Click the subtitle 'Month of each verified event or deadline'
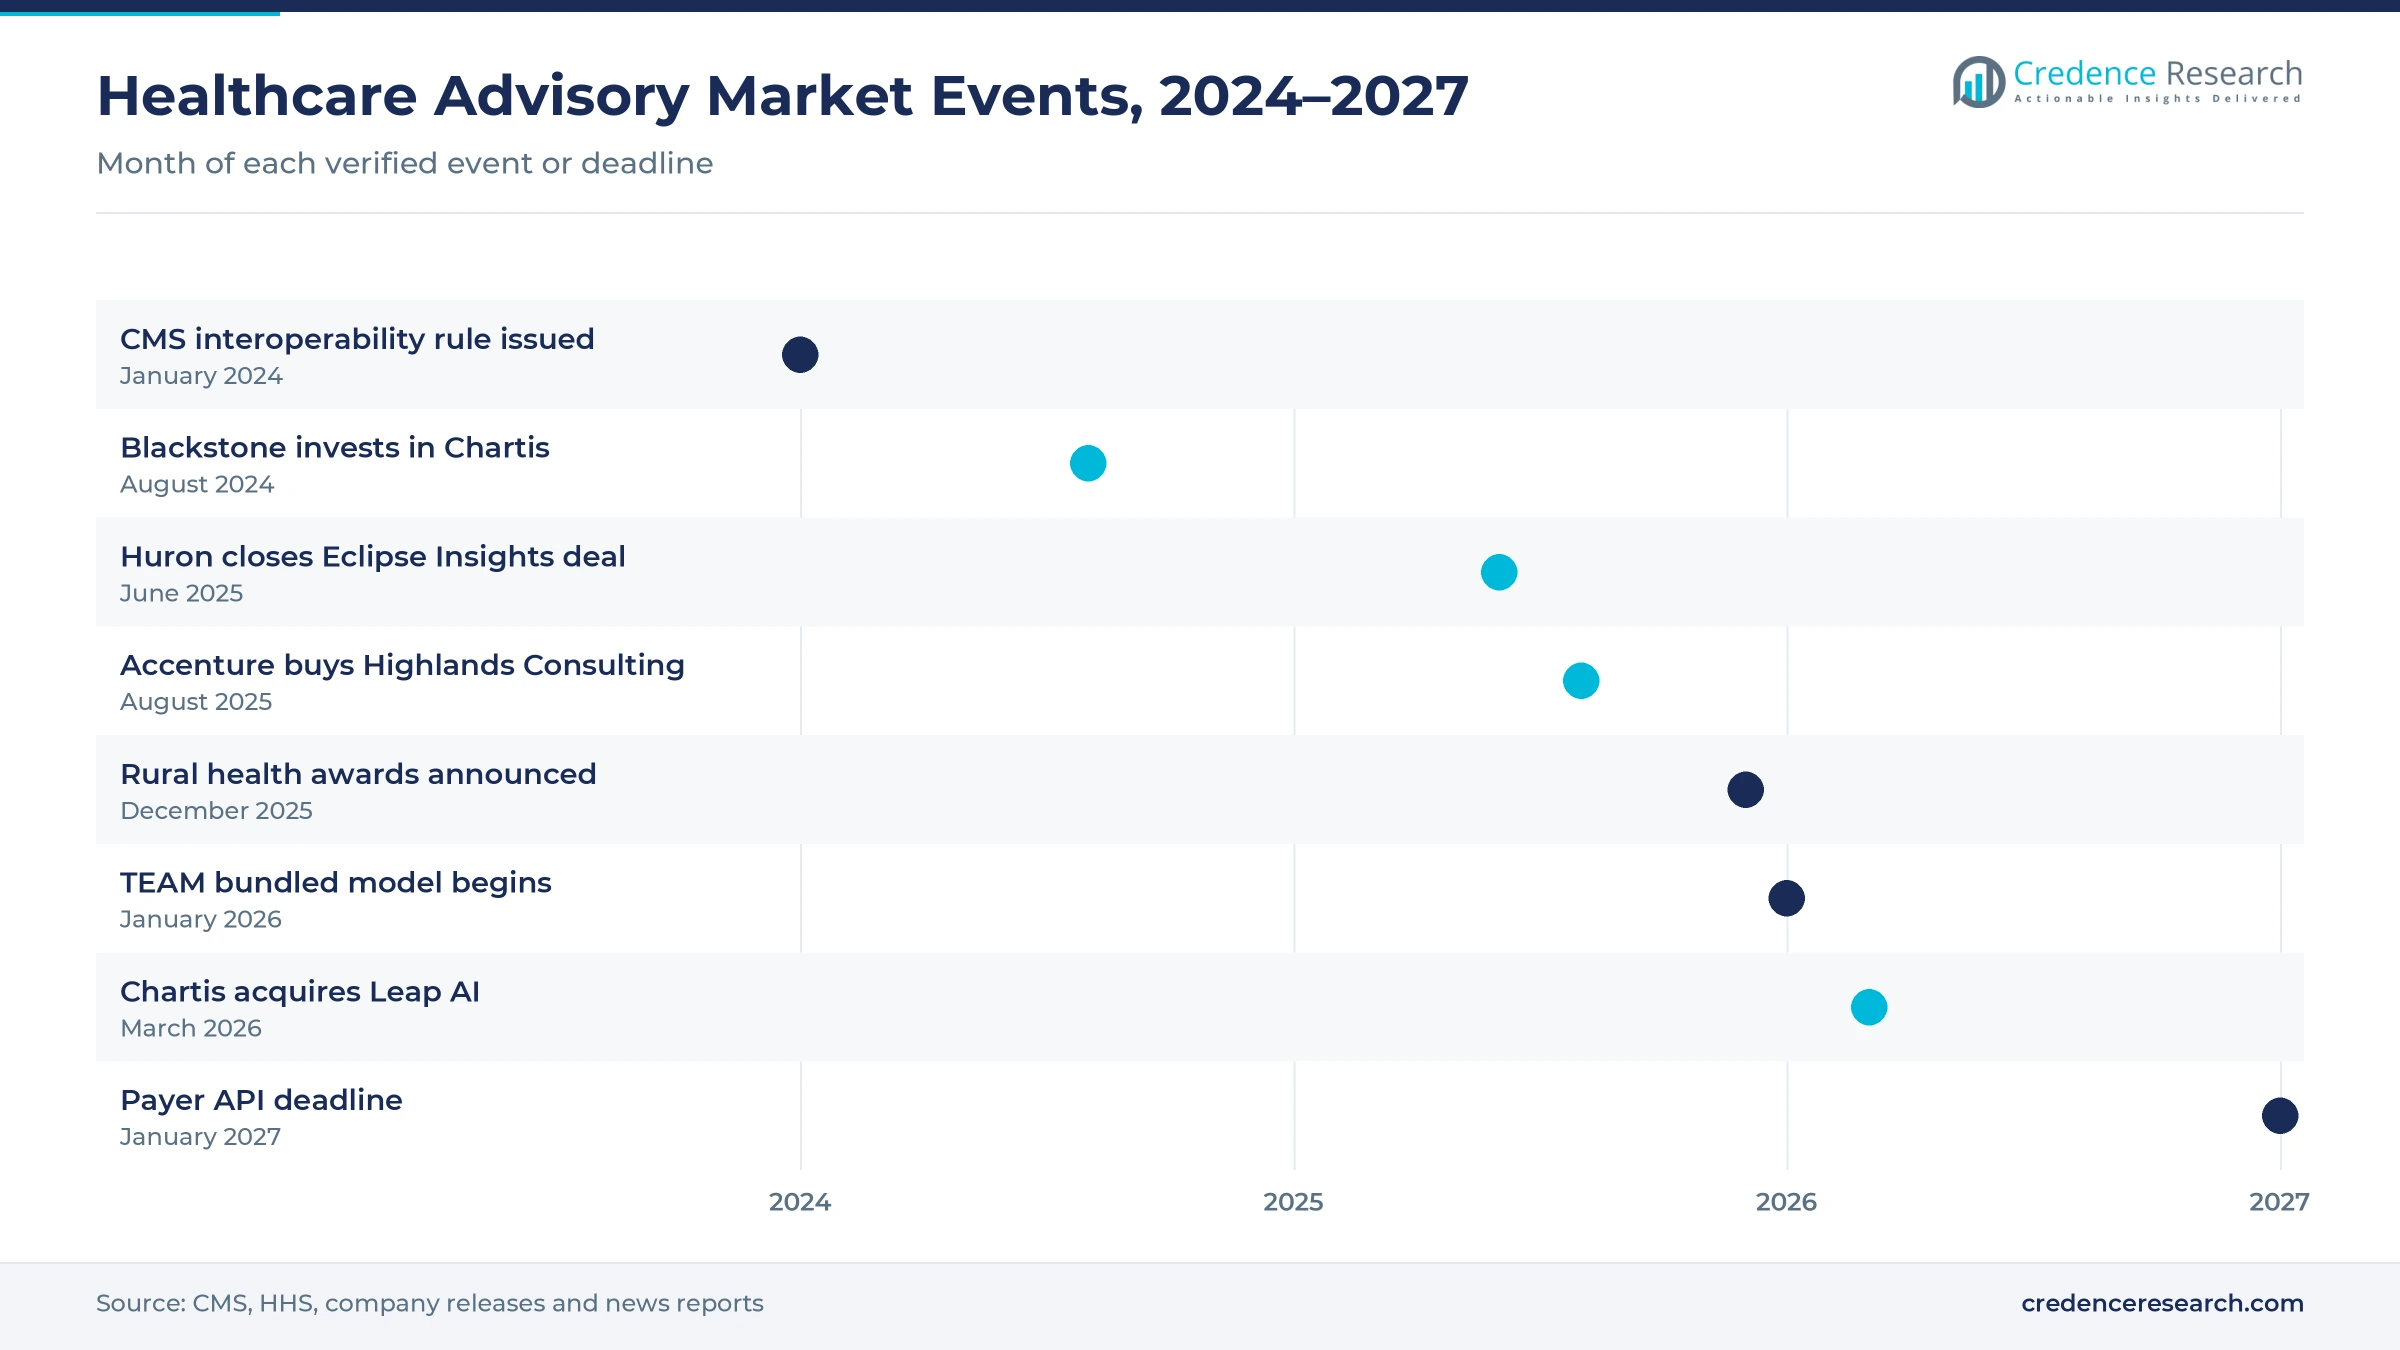 click(x=405, y=163)
